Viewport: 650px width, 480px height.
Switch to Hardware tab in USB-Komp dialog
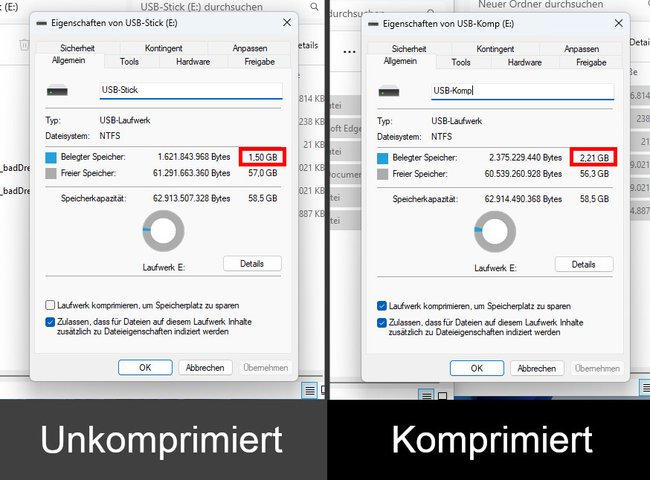coord(524,63)
